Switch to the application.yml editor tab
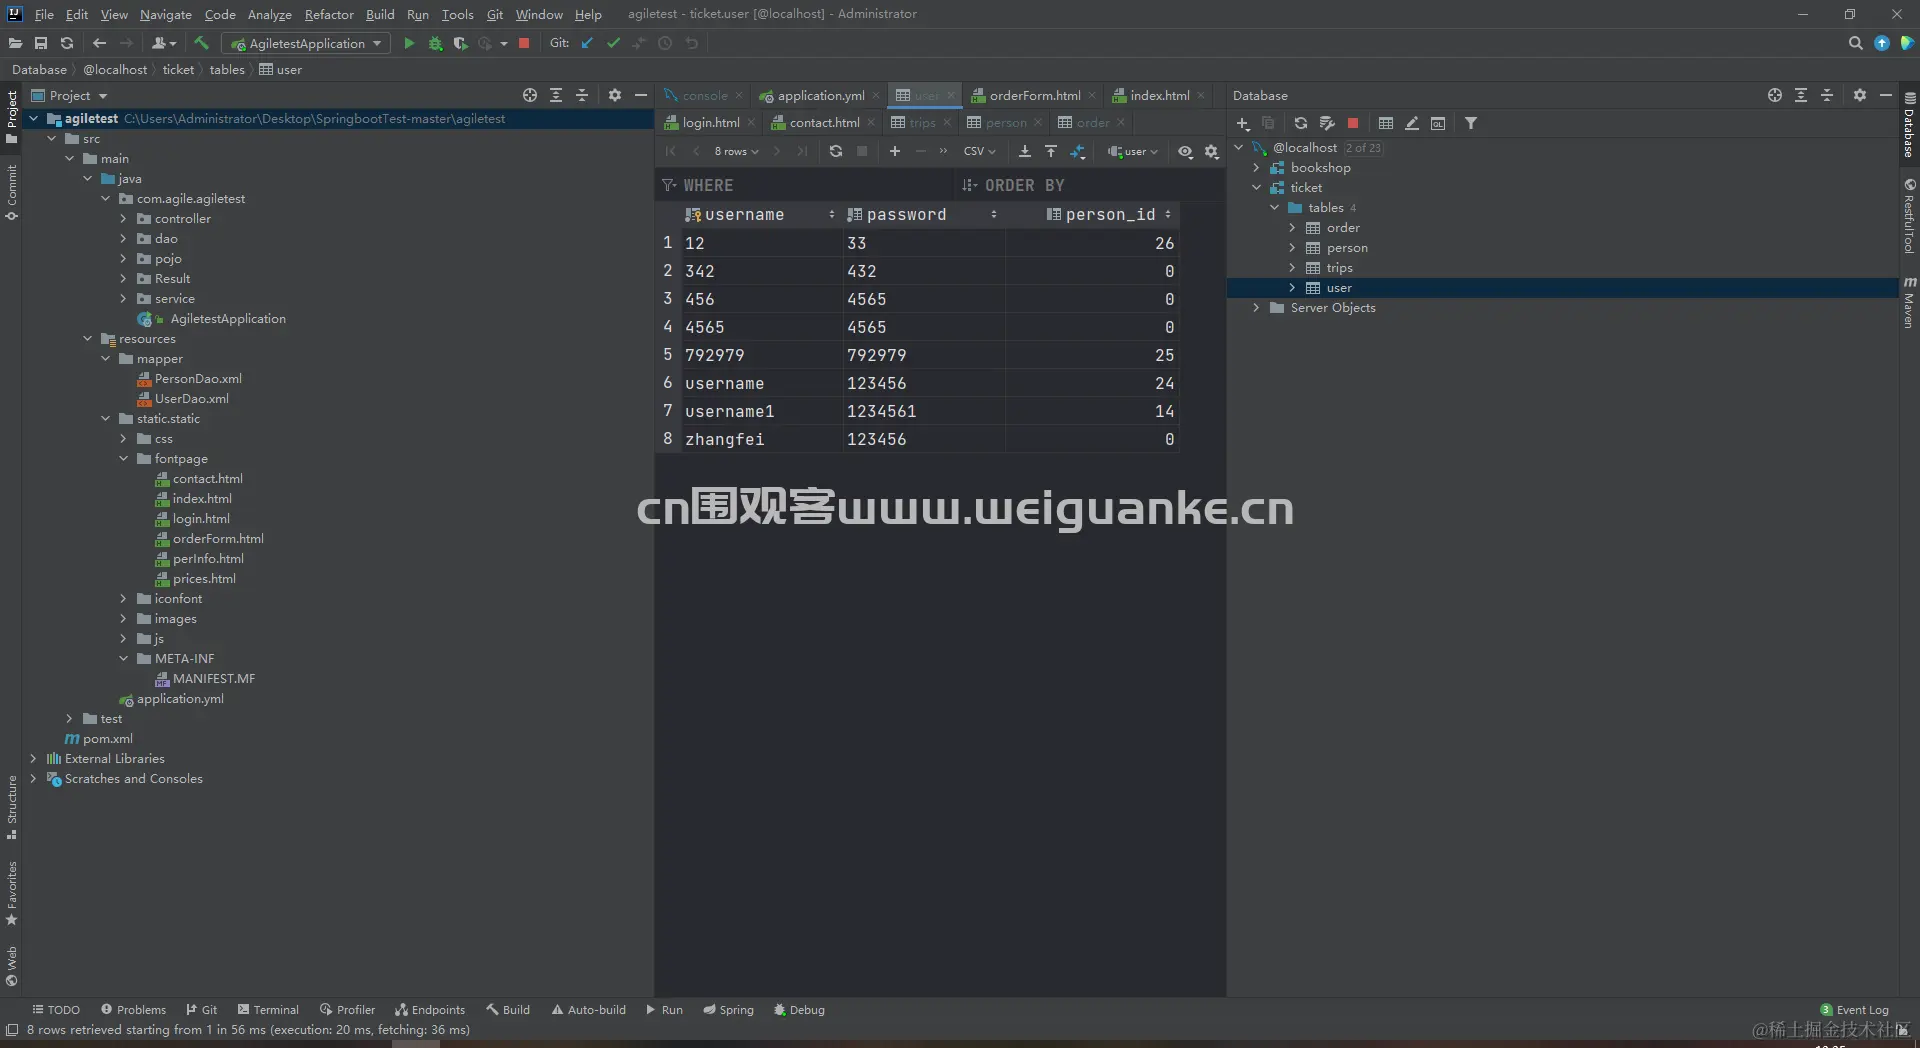 (x=820, y=95)
